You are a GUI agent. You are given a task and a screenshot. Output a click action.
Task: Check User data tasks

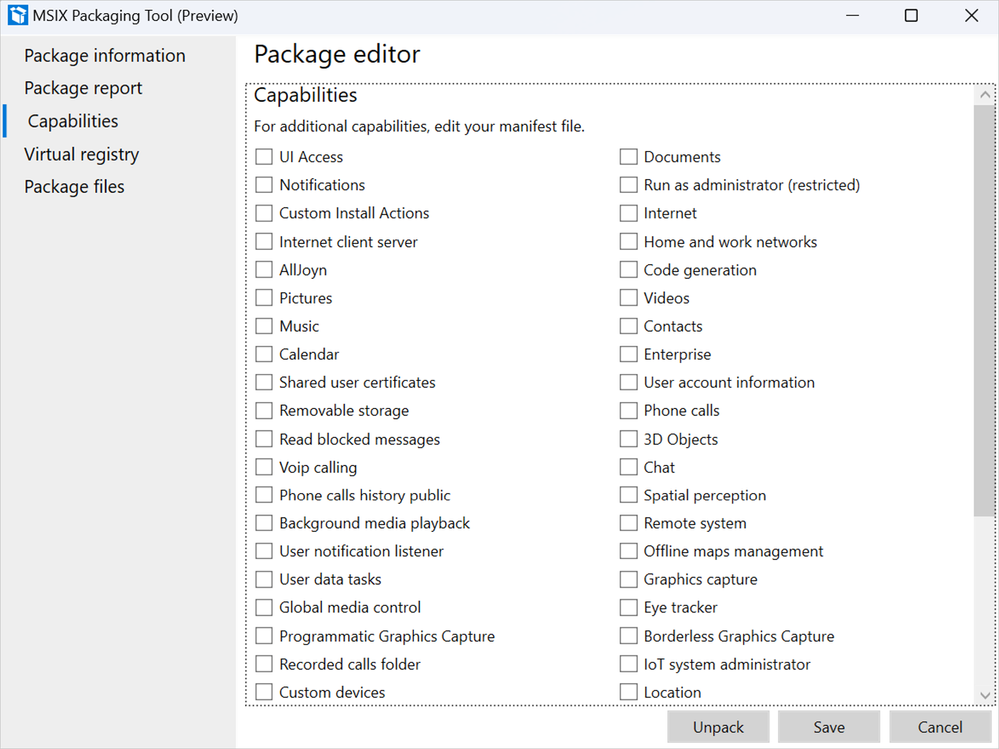pos(264,579)
